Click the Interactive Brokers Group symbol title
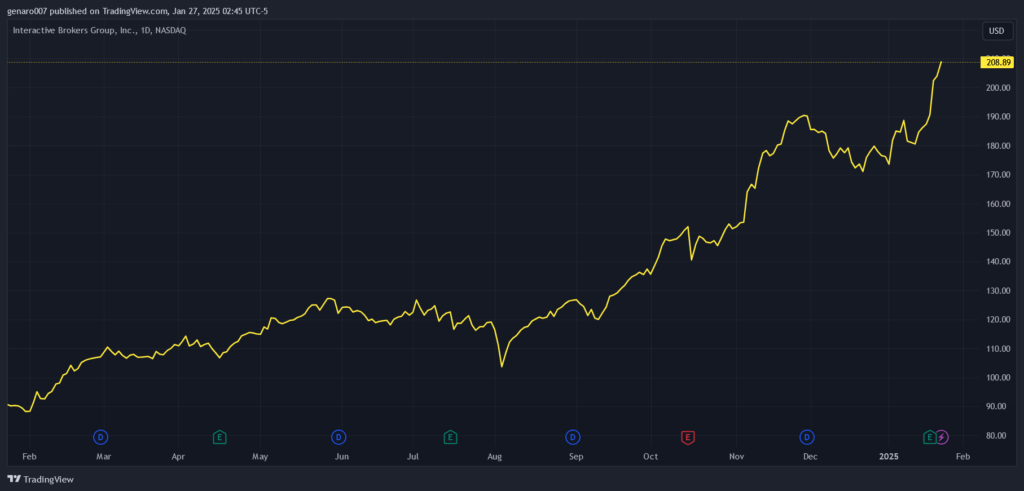The image size is (1024, 491). click(x=98, y=30)
